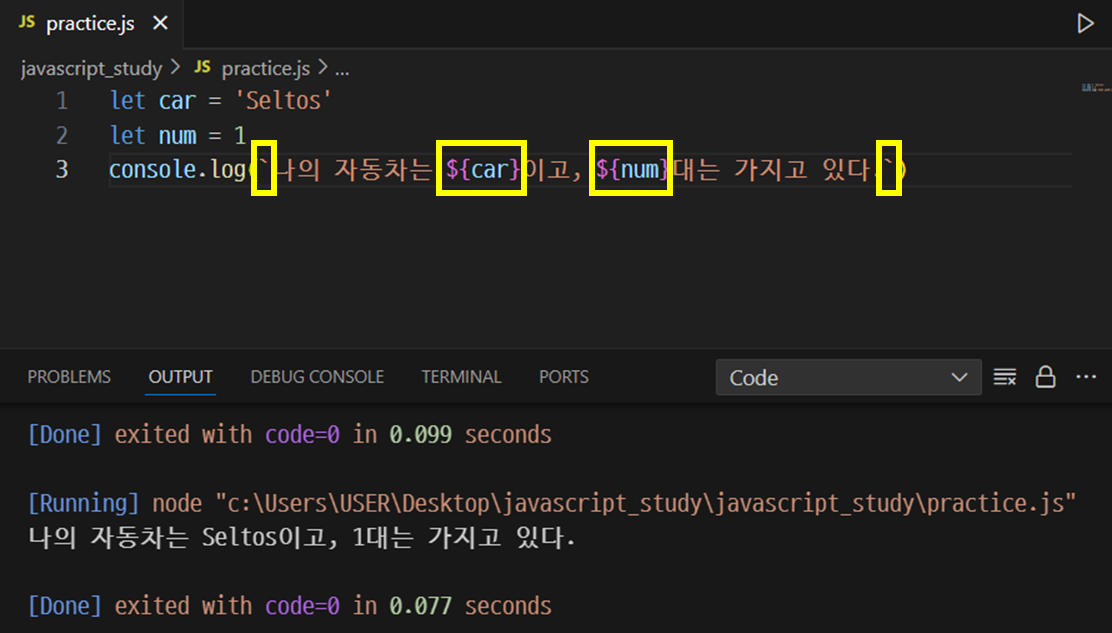Clear the output panel
The image size is (1112, 633).
click(1005, 377)
